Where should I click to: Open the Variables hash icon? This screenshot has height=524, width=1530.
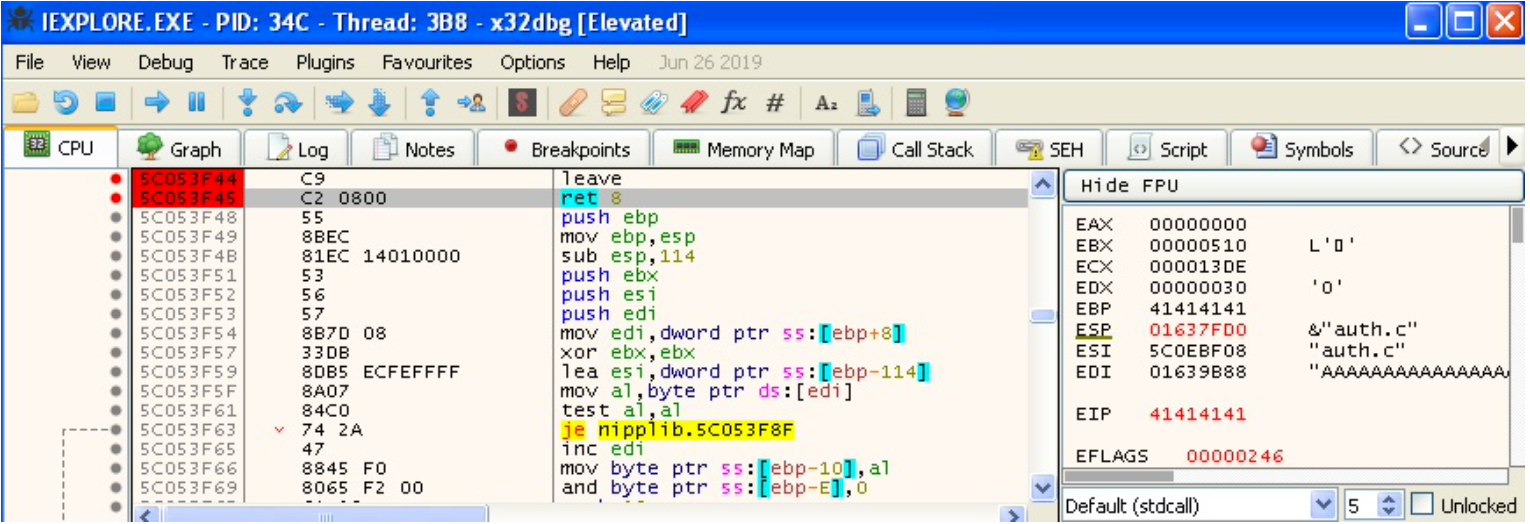point(775,102)
